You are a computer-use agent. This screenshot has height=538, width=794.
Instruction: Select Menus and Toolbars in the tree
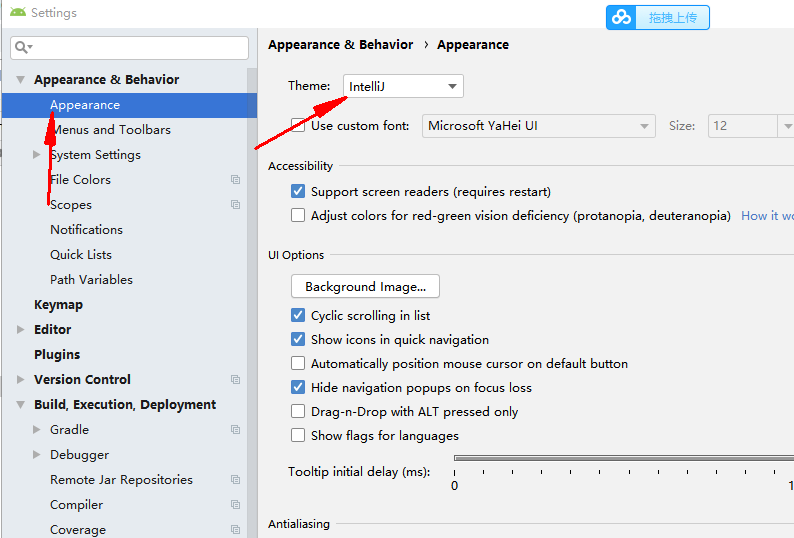pyautogui.click(x=110, y=130)
